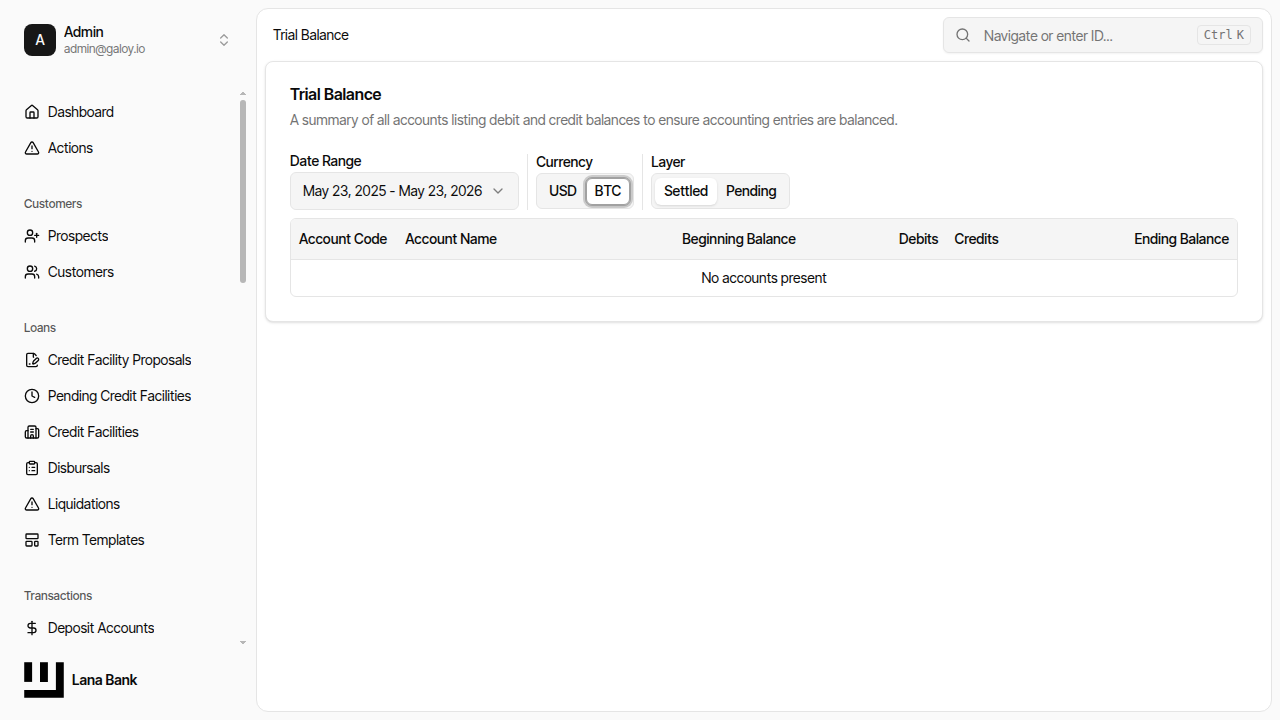Viewport: 1280px width, 720px height.
Task: Switch layer to Pending
Action: pos(751,191)
